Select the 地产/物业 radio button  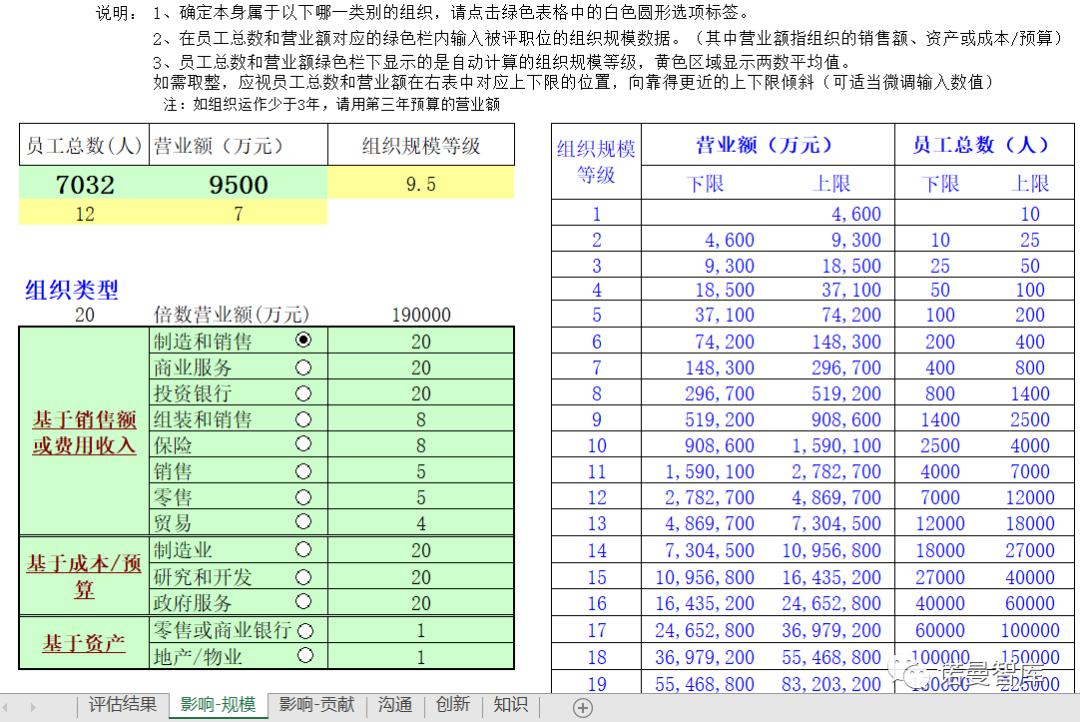pos(305,657)
